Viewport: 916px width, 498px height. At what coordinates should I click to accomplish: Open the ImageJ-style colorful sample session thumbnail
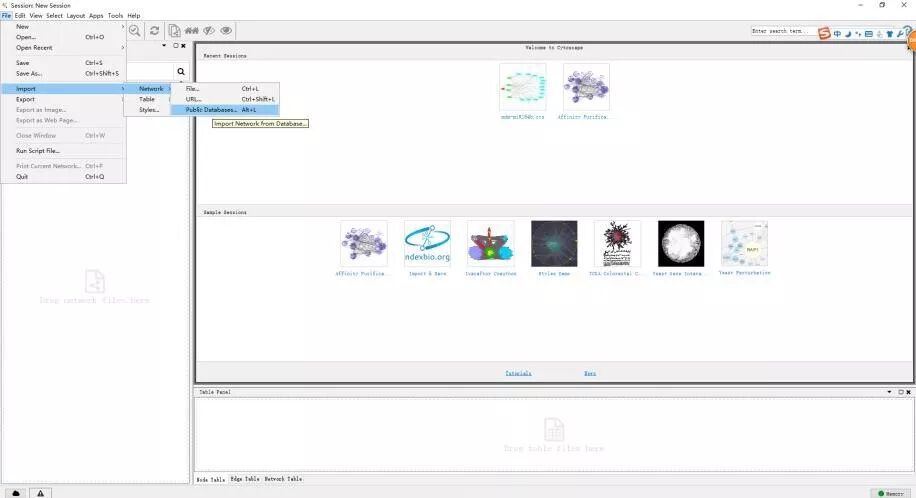[x=491, y=244]
